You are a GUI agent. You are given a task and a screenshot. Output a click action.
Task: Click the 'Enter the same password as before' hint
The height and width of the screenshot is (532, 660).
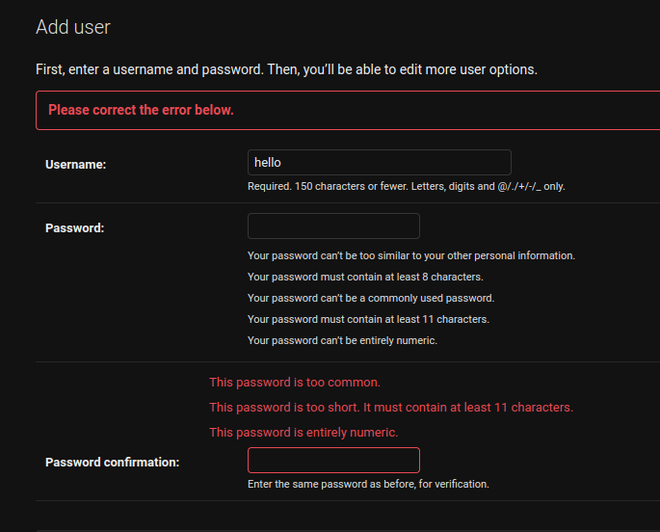(368, 484)
